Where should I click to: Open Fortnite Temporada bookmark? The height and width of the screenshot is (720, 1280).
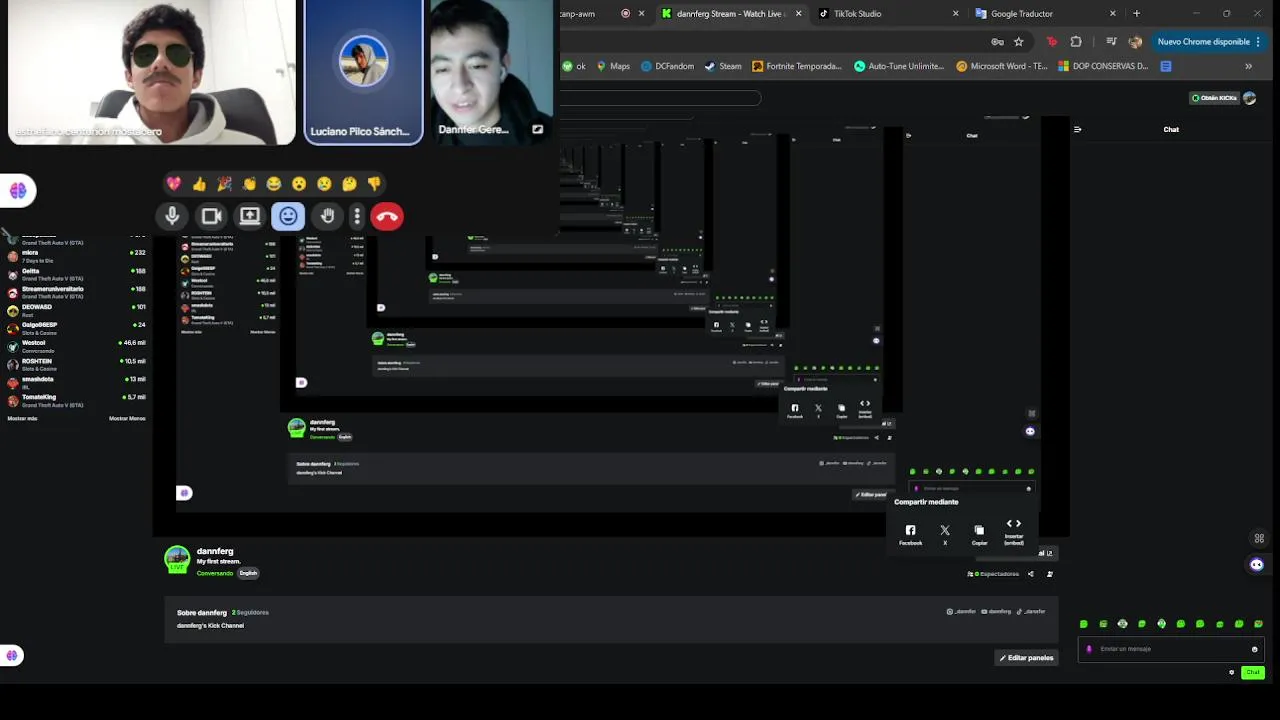[797, 66]
